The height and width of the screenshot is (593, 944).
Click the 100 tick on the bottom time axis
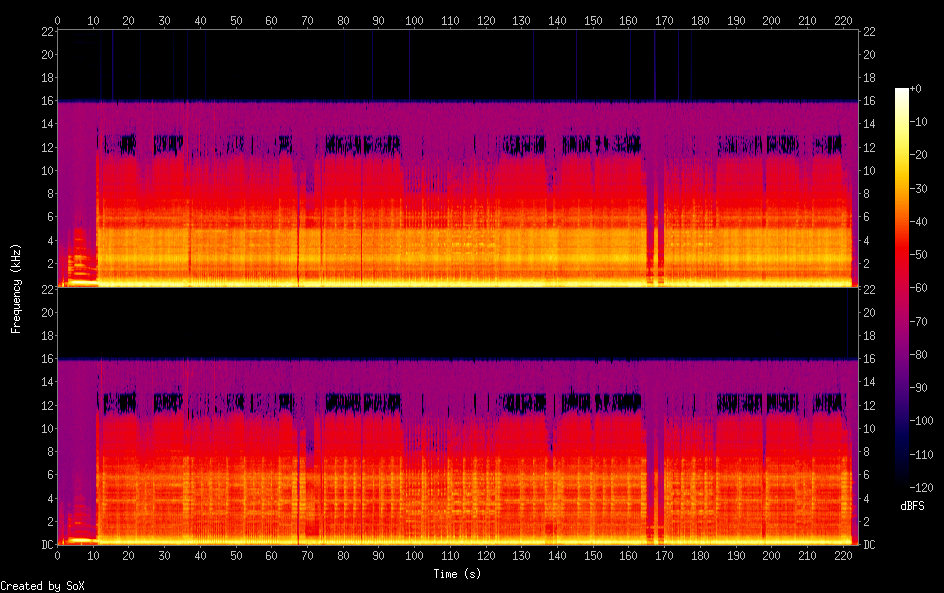414,556
